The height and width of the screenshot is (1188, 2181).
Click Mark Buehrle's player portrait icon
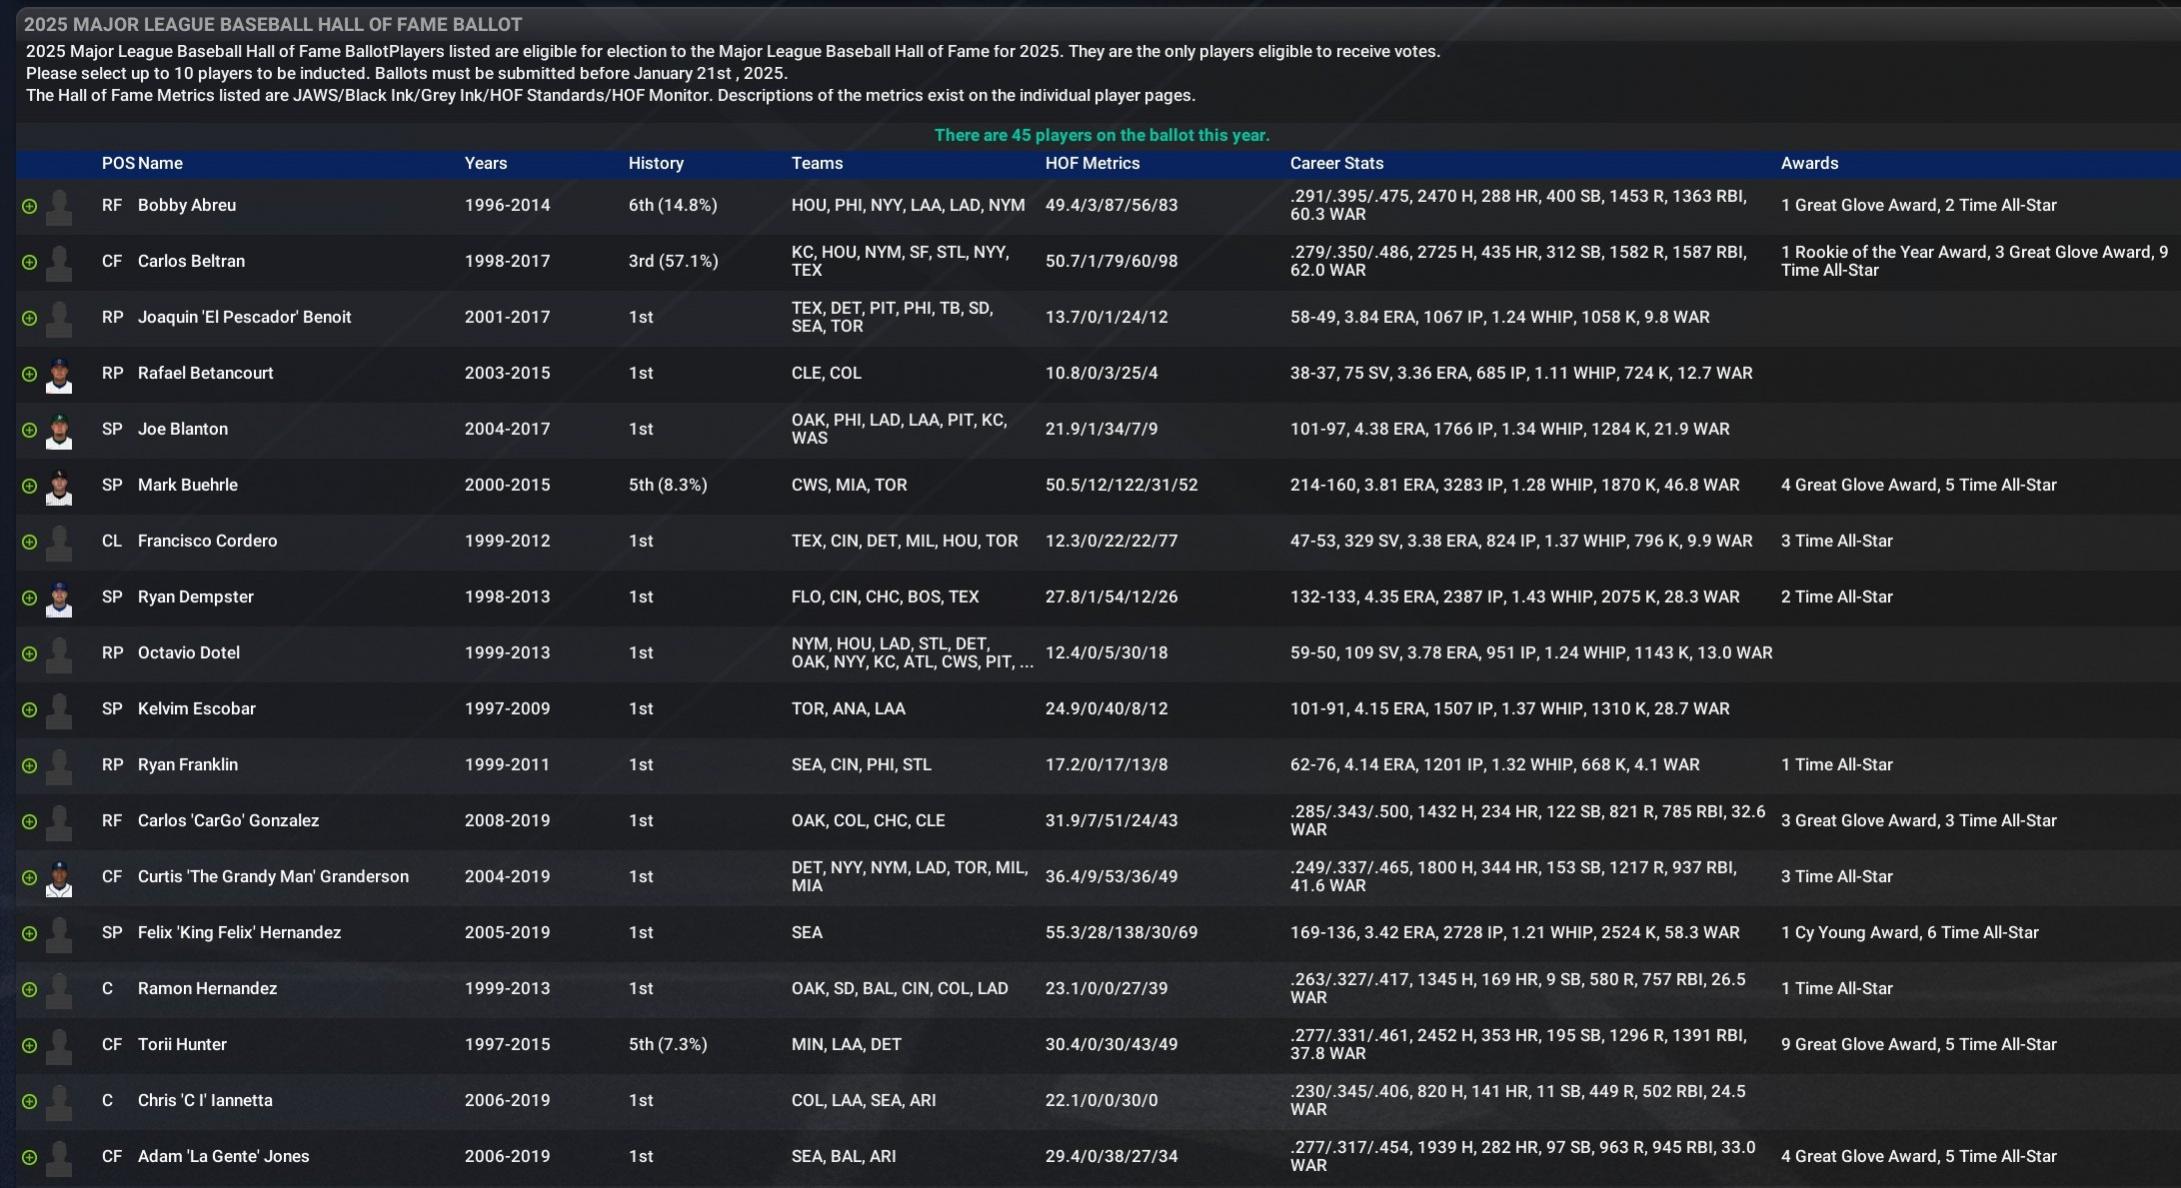pos(58,485)
